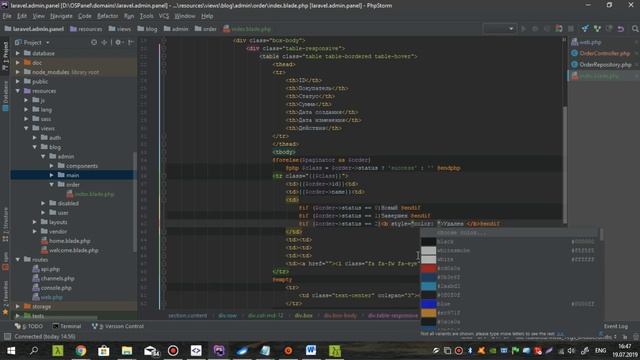
Task: Click the locate target icon in Project panel
Action: click(x=94, y=42)
